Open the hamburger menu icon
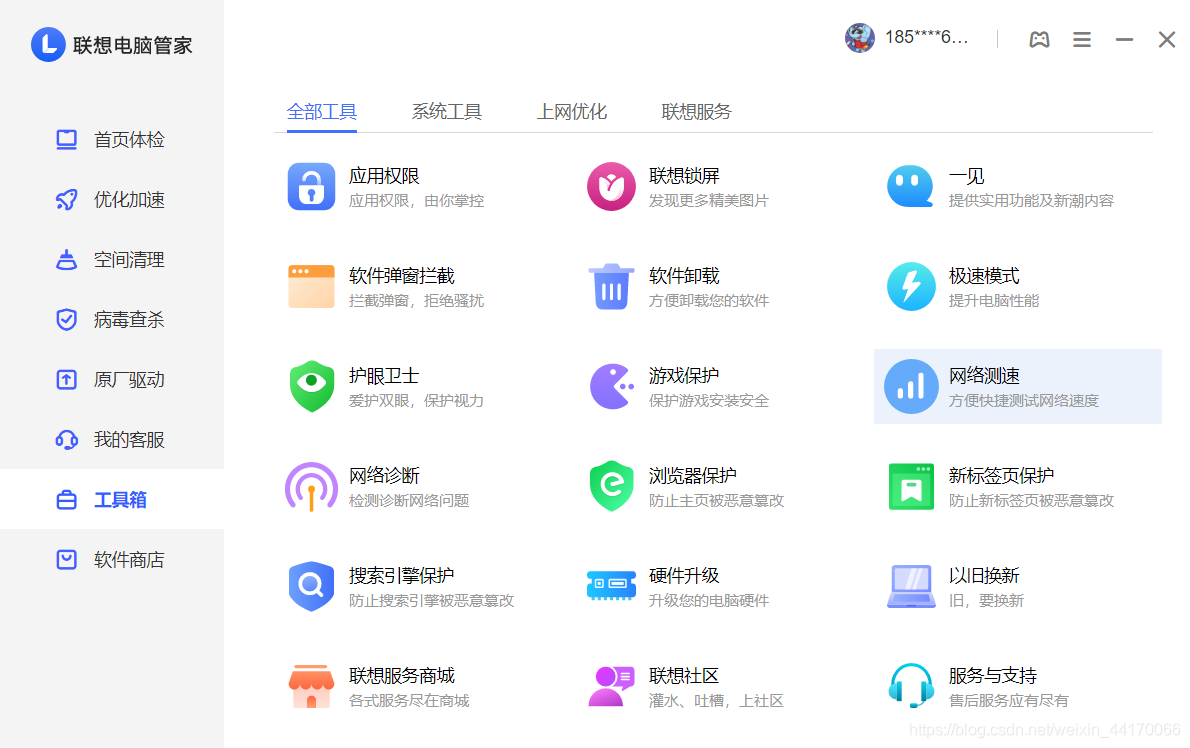 tap(1081, 39)
